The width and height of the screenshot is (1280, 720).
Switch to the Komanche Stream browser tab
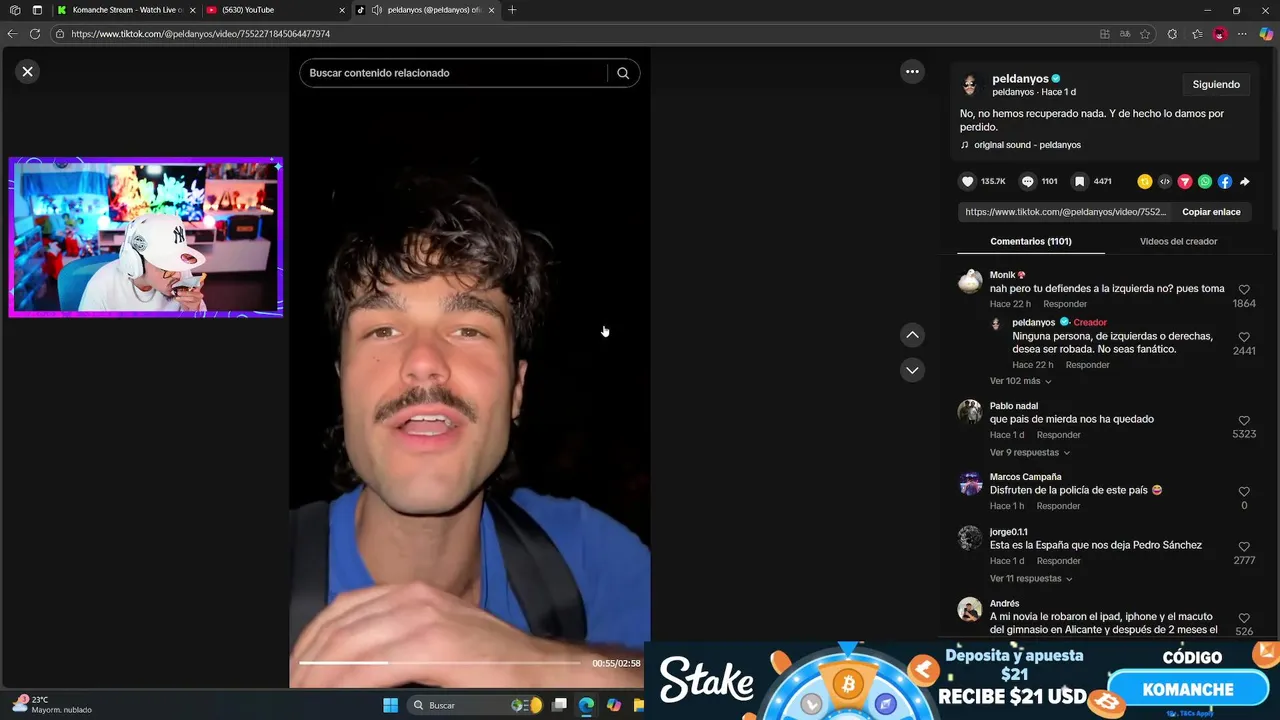click(126, 10)
